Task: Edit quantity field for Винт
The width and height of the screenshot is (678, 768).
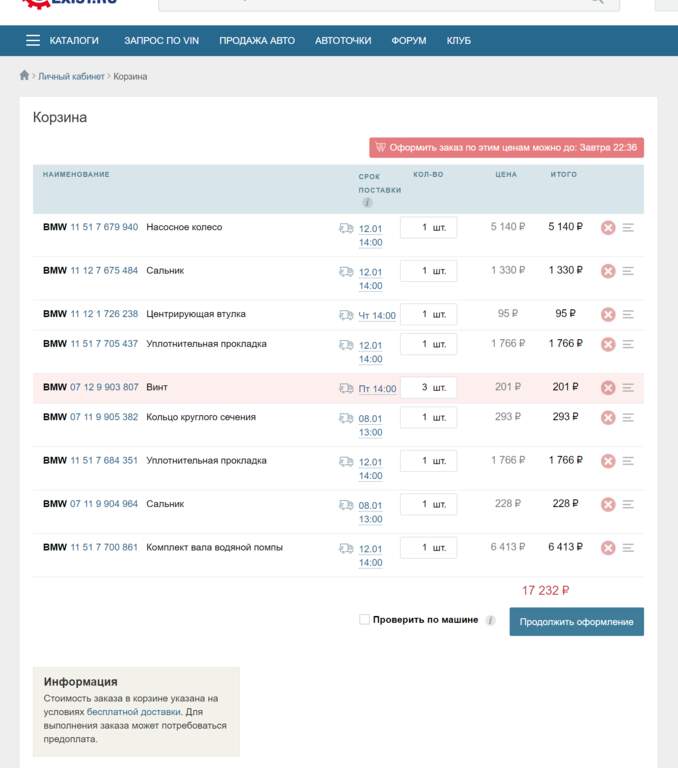Action: (x=428, y=388)
